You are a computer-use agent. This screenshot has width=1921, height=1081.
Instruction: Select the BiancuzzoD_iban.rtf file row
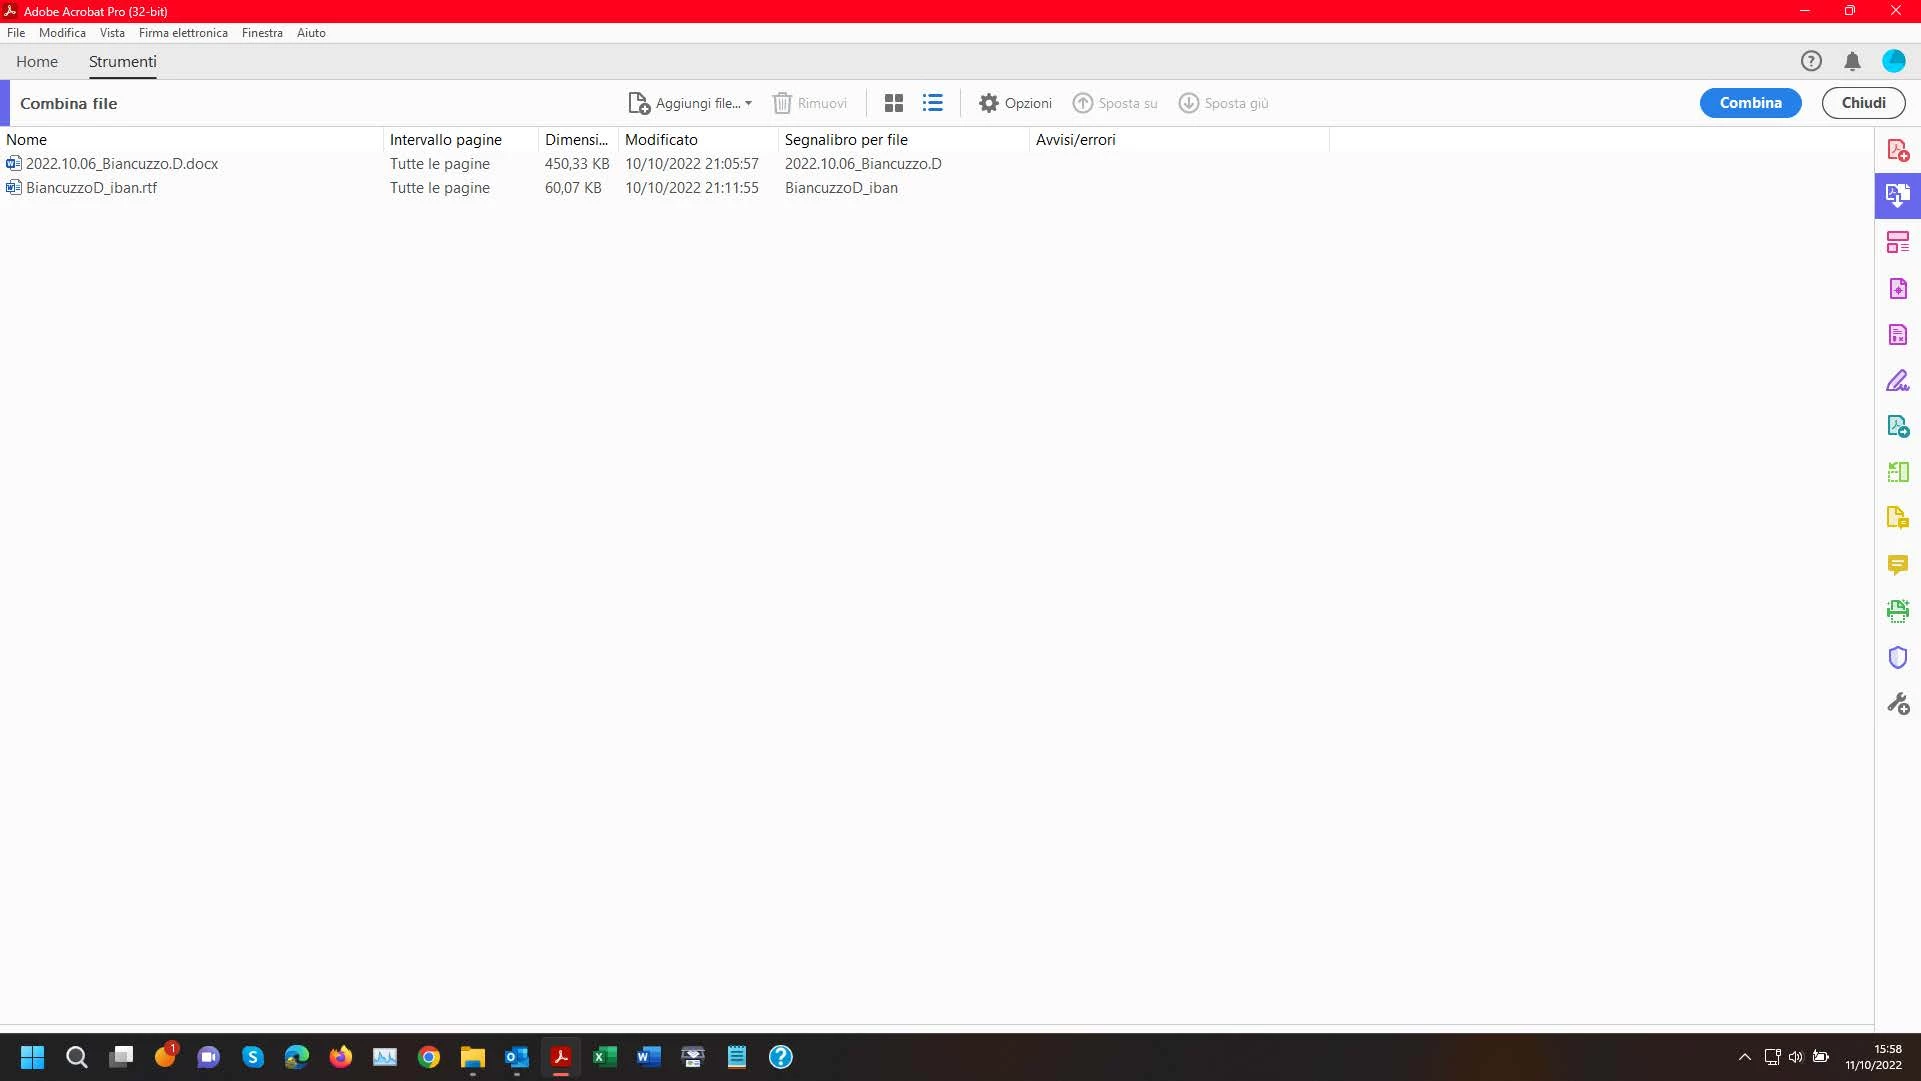91,188
